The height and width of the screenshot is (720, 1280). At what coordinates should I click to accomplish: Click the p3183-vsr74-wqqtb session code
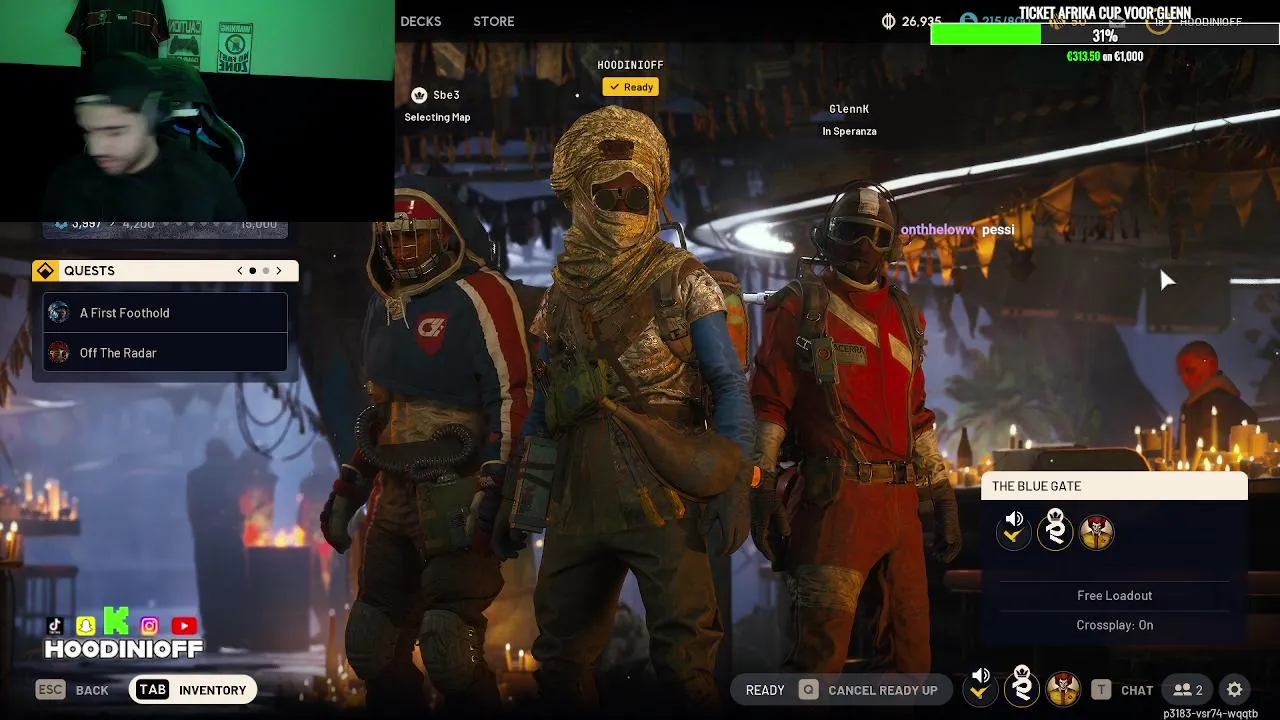[x=1210, y=713]
